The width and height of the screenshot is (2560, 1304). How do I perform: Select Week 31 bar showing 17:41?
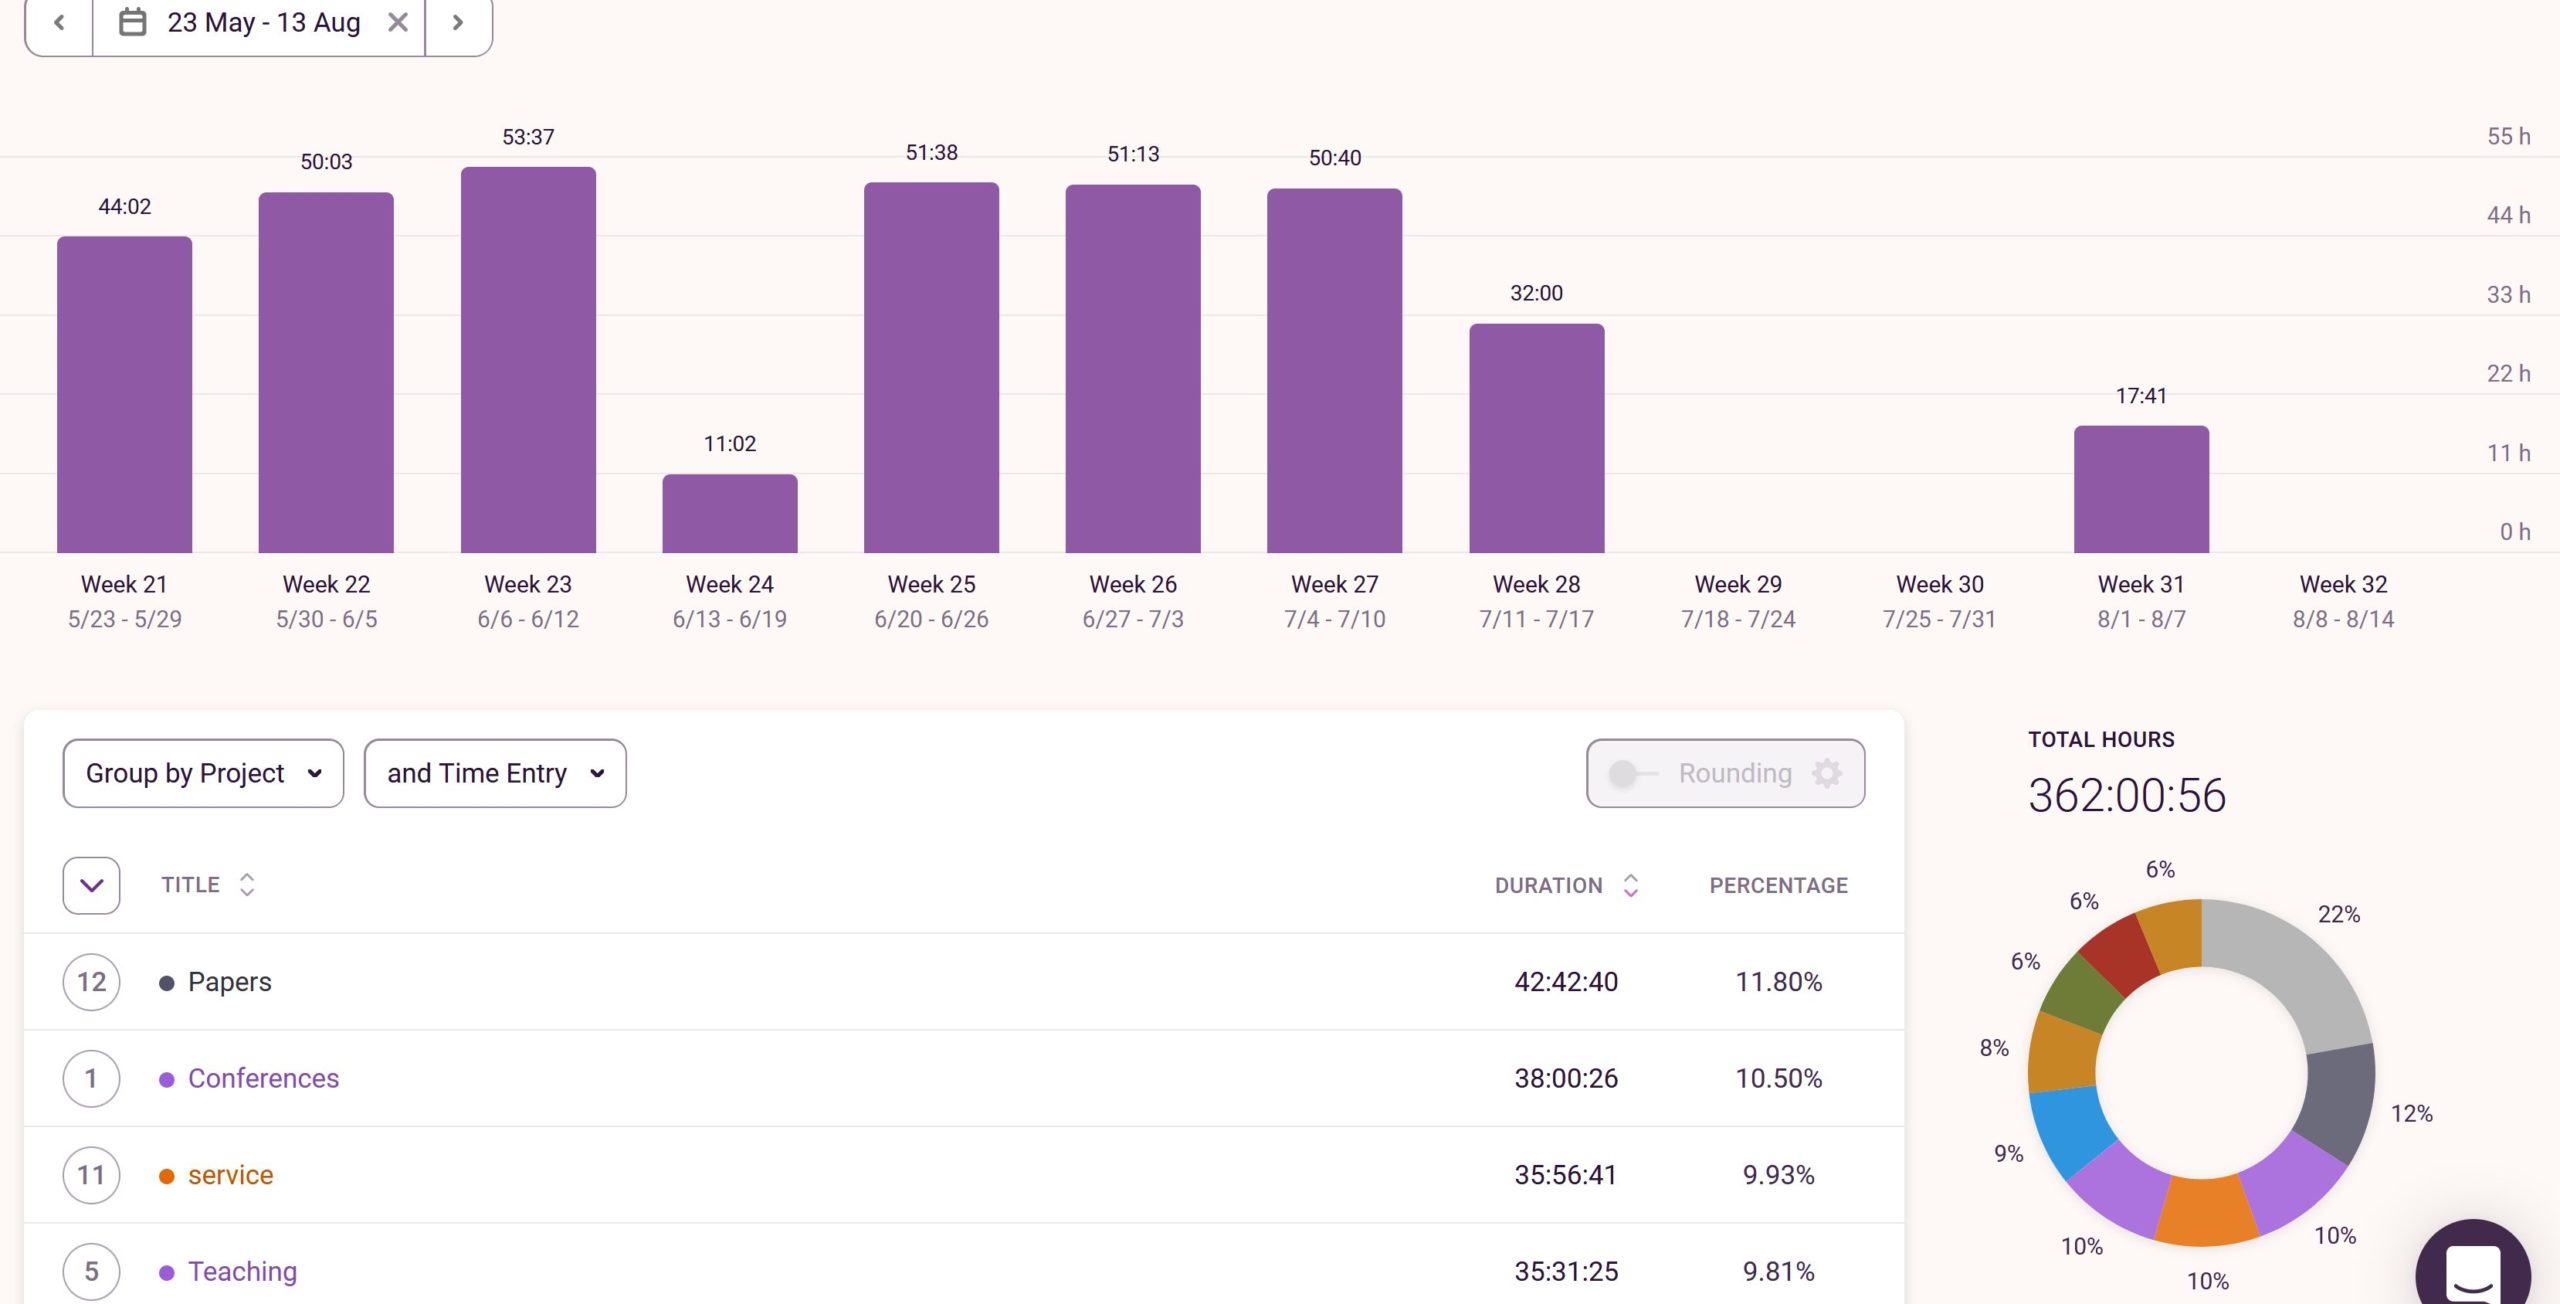coord(2142,490)
